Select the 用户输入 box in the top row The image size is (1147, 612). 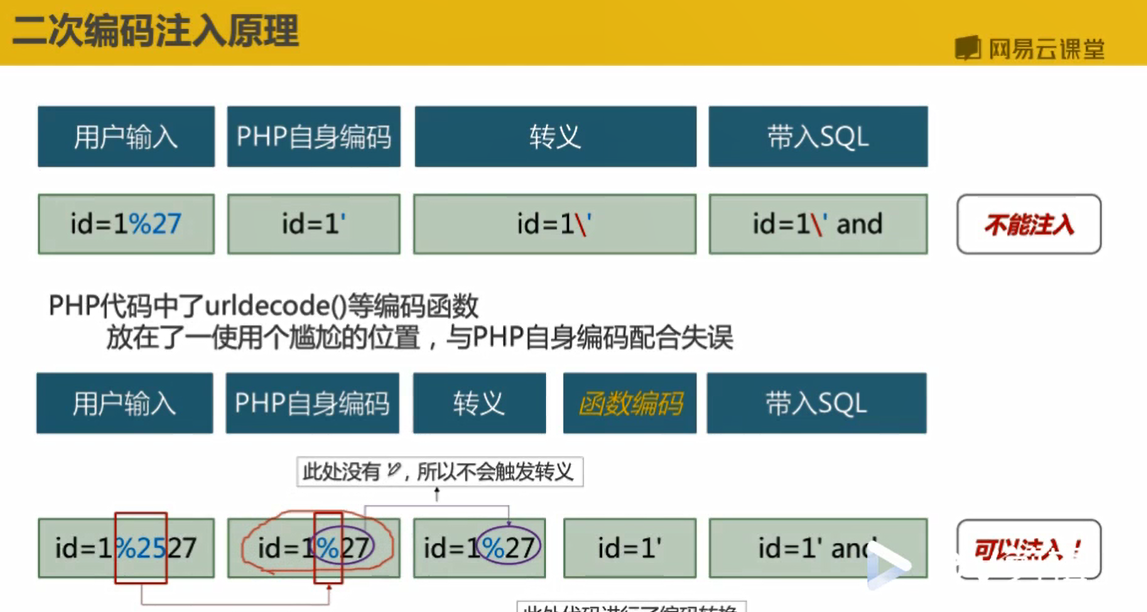(124, 135)
